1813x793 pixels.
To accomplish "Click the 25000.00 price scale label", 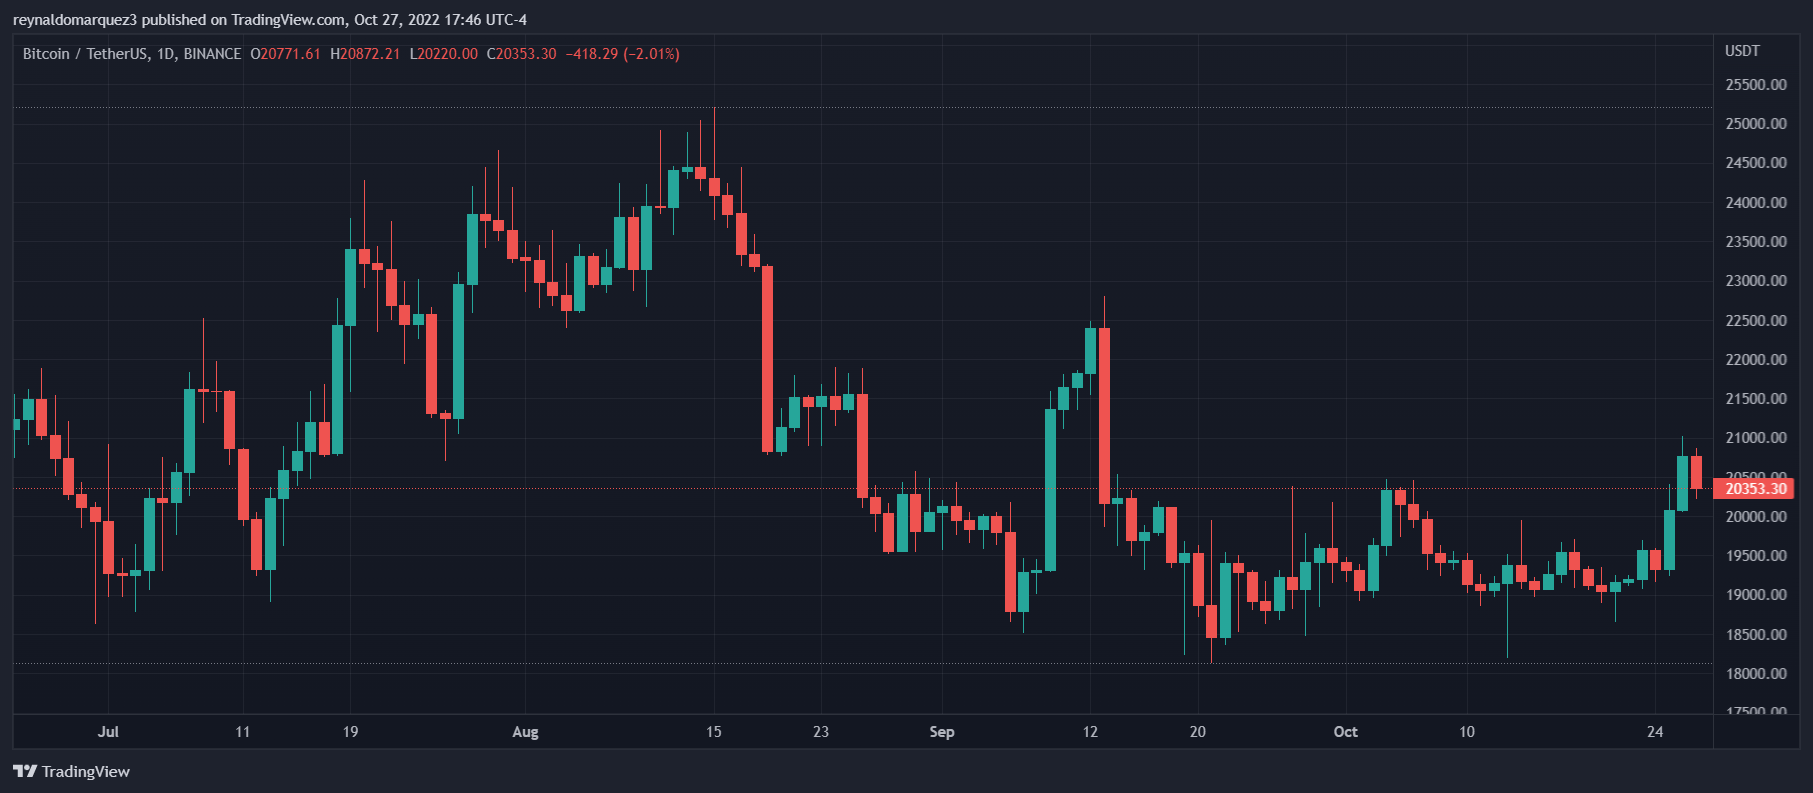I will (x=1755, y=124).
